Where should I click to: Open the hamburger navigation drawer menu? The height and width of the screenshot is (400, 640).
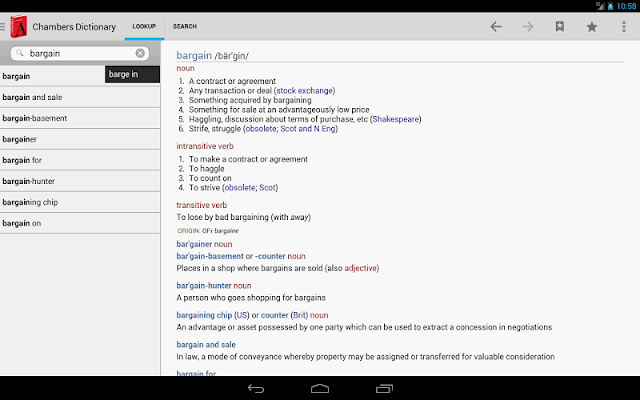point(2,27)
